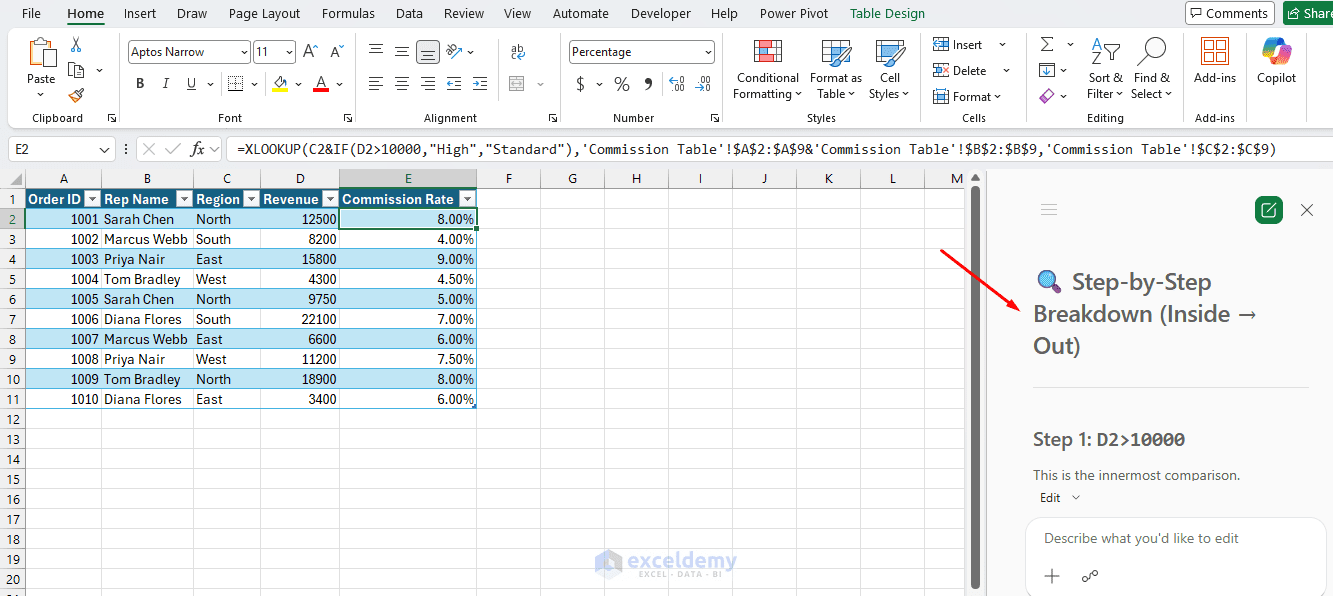The image size is (1333, 596).
Task: Open the Insert ribbon tab
Action: point(140,13)
